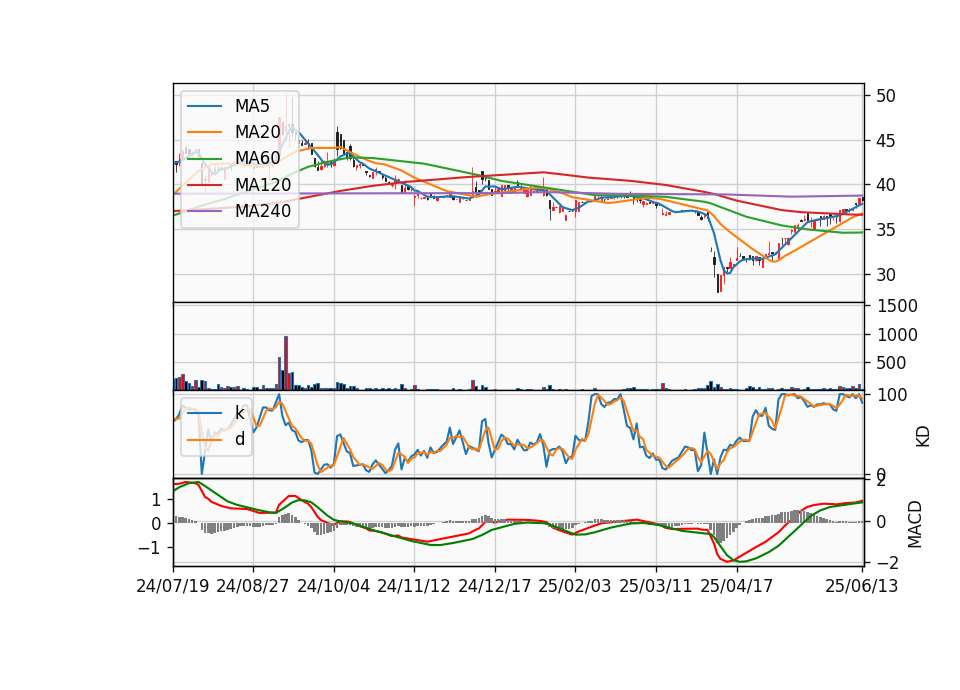The height and width of the screenshot is (690, 960).
Task: Click the price axis value 40
Action: coord(885,185)
